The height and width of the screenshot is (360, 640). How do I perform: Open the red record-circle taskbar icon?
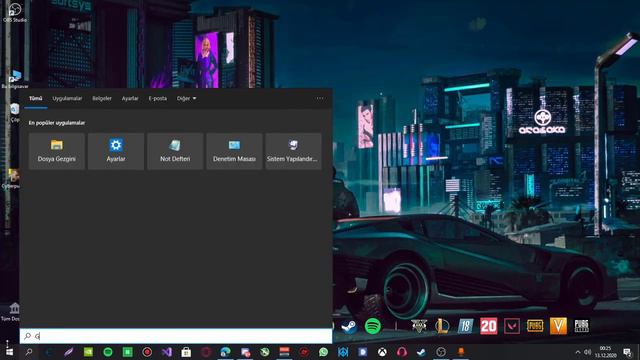pyautogui.click(x=147, y=351)
